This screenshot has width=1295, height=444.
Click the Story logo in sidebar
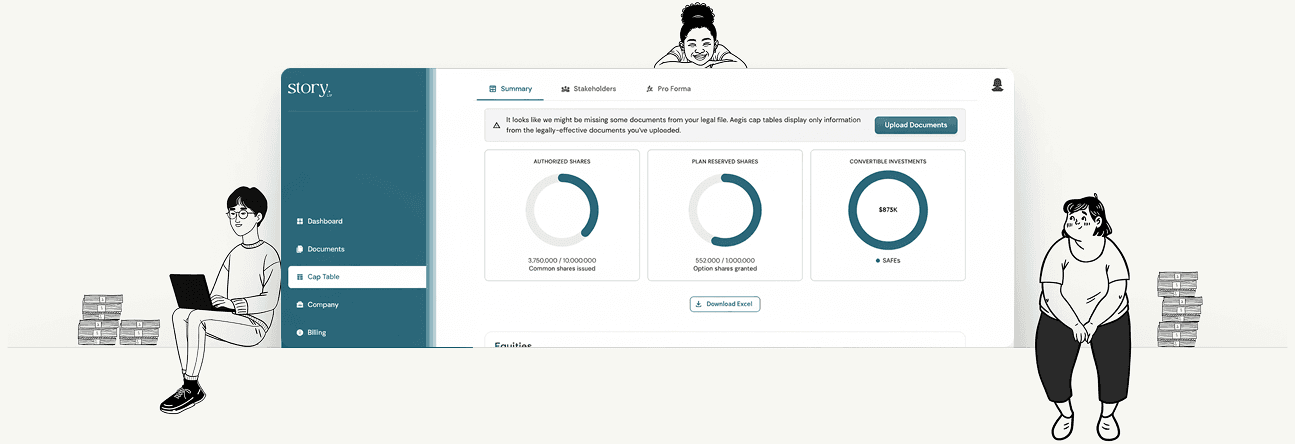click(309, 89)
